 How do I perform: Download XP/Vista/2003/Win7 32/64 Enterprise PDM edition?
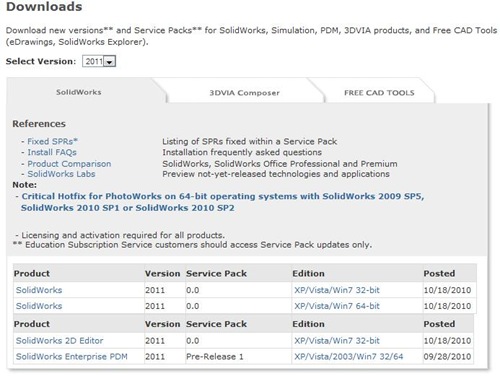tap(348, 357)
